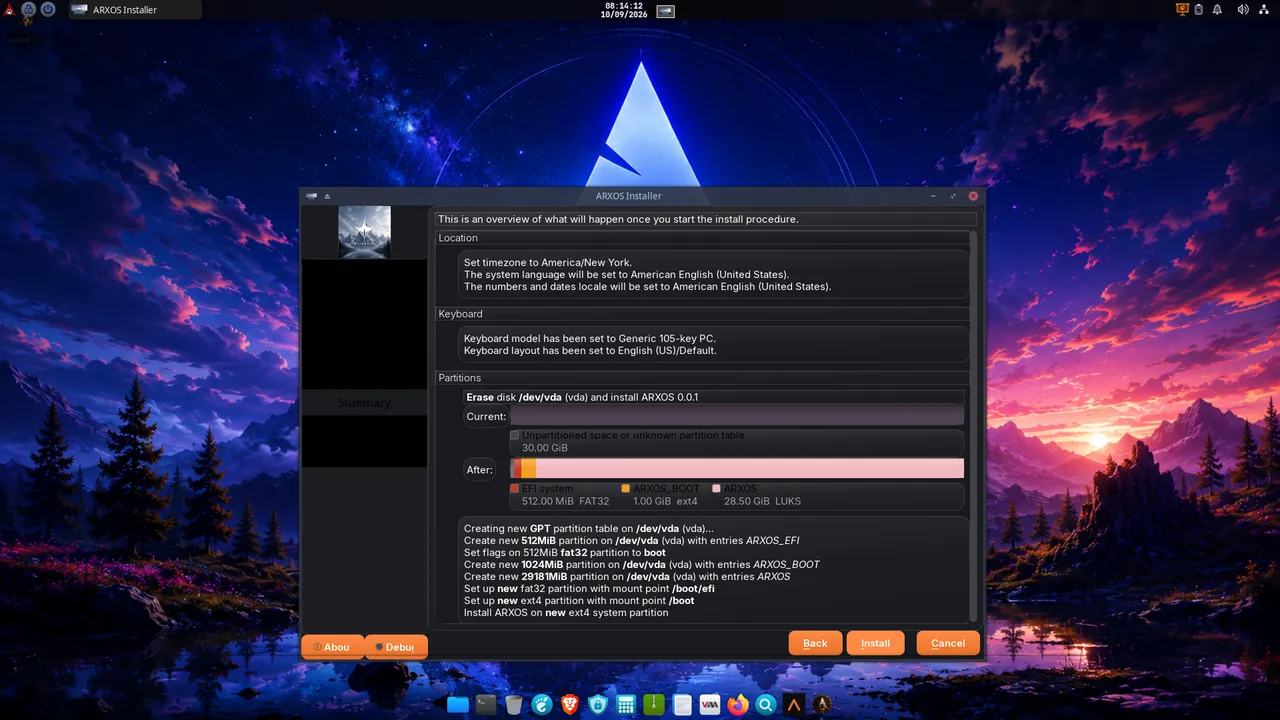Click the installer window's title bar menu icon
1280x720 pixels.
(312, 196)
